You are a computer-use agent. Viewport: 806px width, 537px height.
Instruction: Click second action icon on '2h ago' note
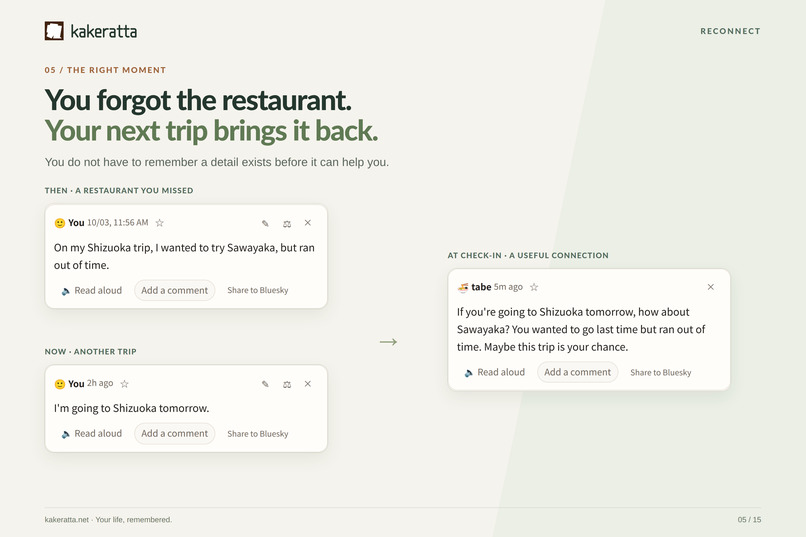point(287,384)
